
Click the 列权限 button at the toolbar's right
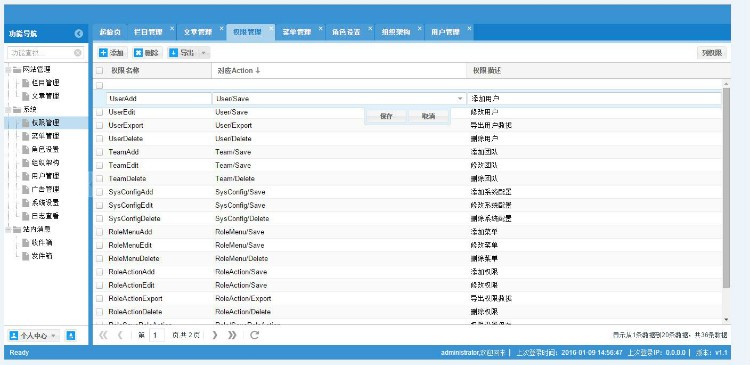click(x=712, y=53)
